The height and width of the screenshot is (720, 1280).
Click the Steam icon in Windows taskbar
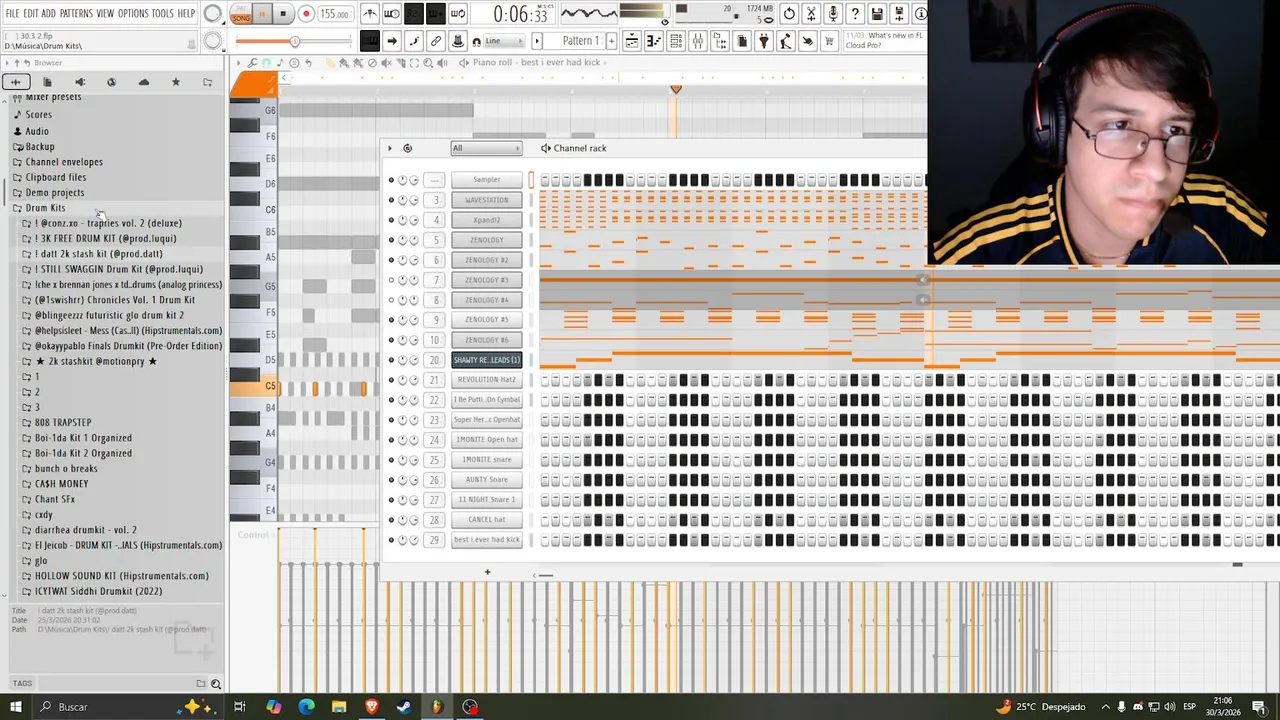[404, 707]
